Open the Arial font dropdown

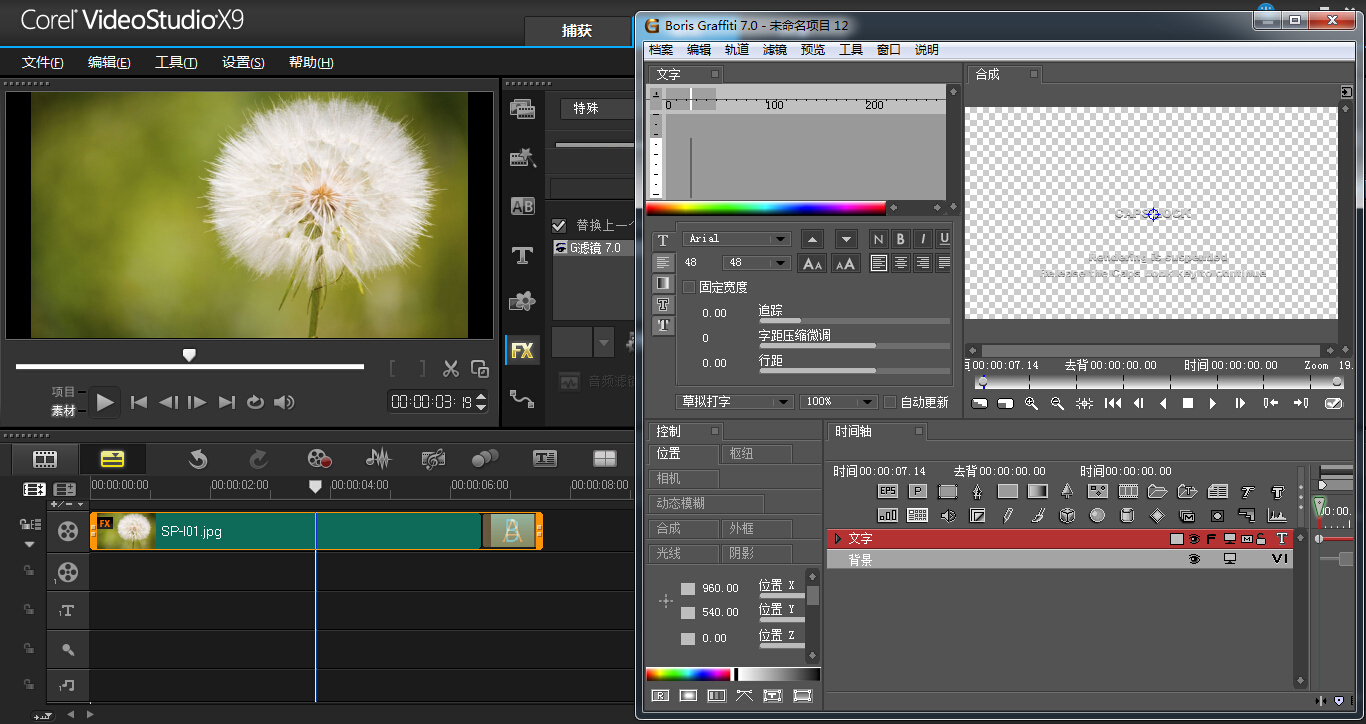737,239
